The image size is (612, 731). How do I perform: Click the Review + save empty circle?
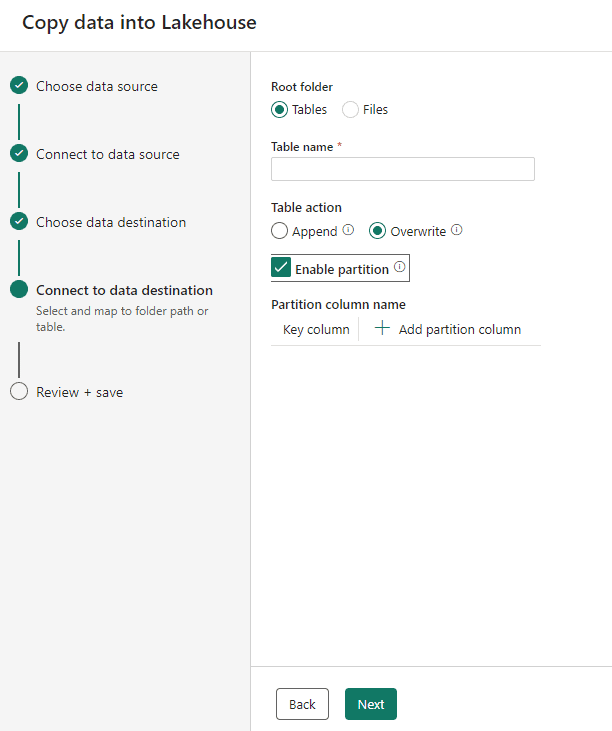19,391
